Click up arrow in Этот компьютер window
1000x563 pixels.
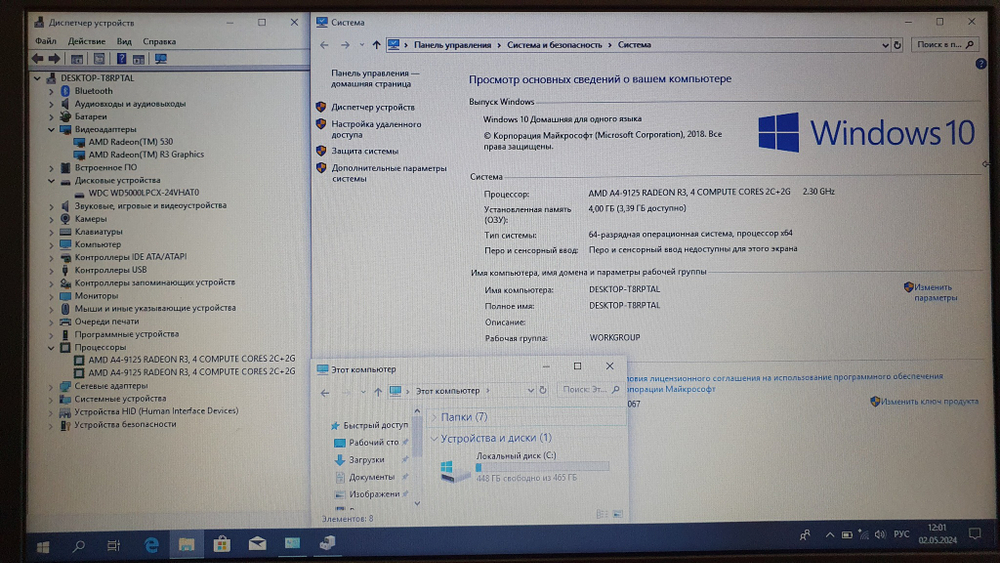[x=378, y=391]
